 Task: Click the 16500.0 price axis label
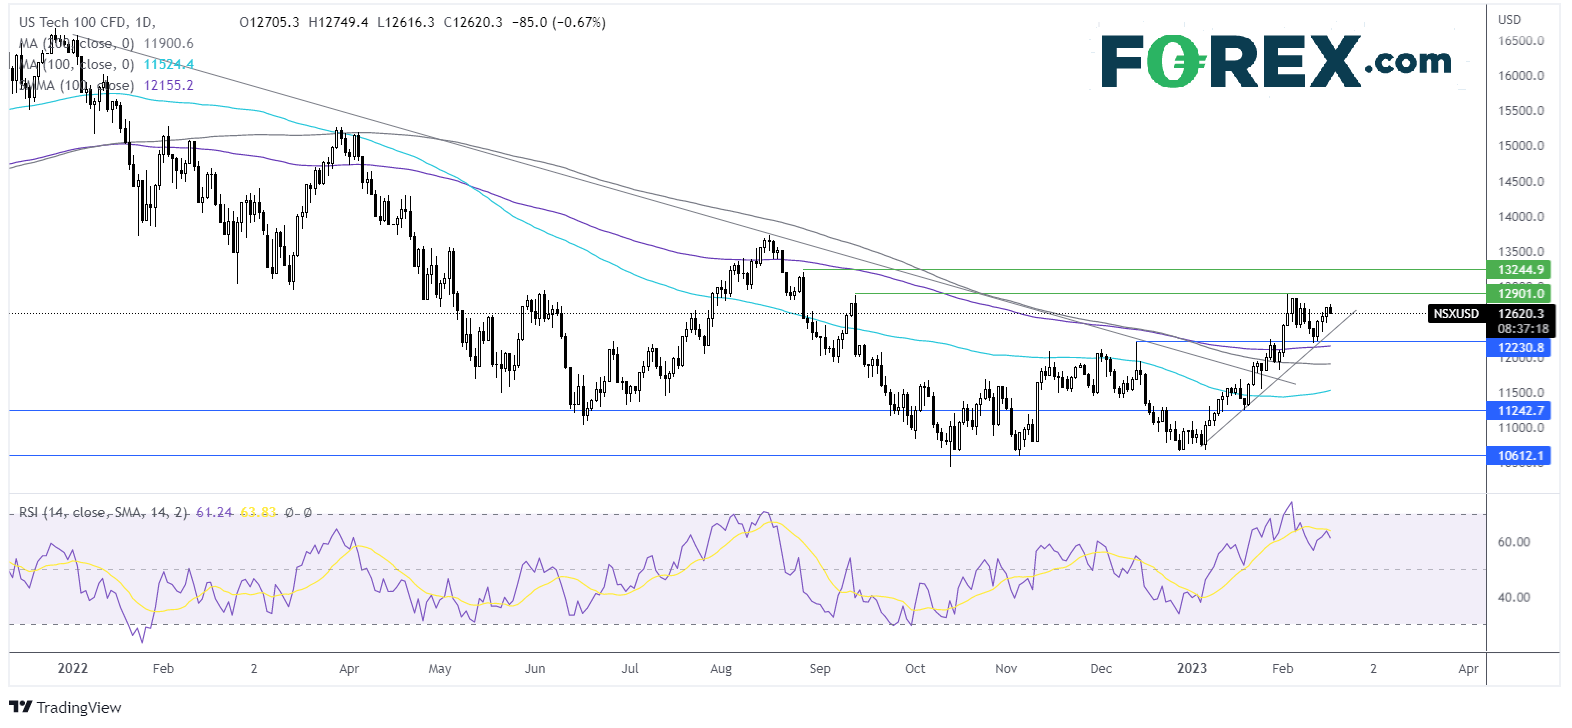(1520, 41)
